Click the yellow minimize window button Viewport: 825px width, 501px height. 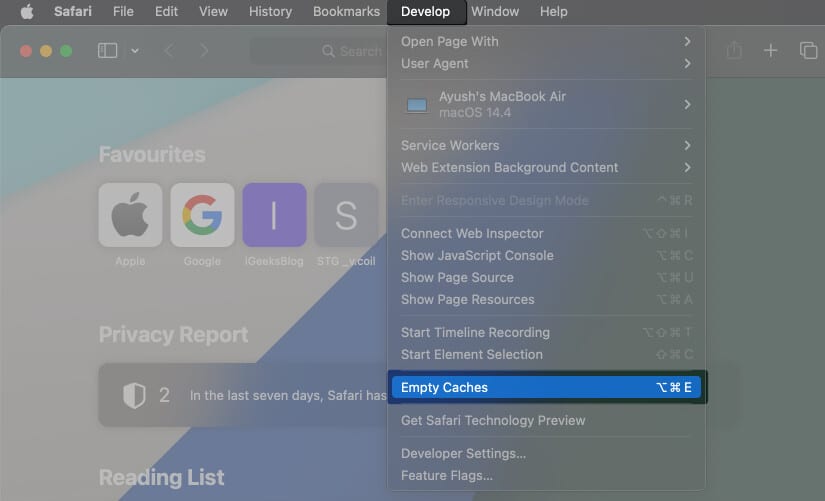[46, 51]
